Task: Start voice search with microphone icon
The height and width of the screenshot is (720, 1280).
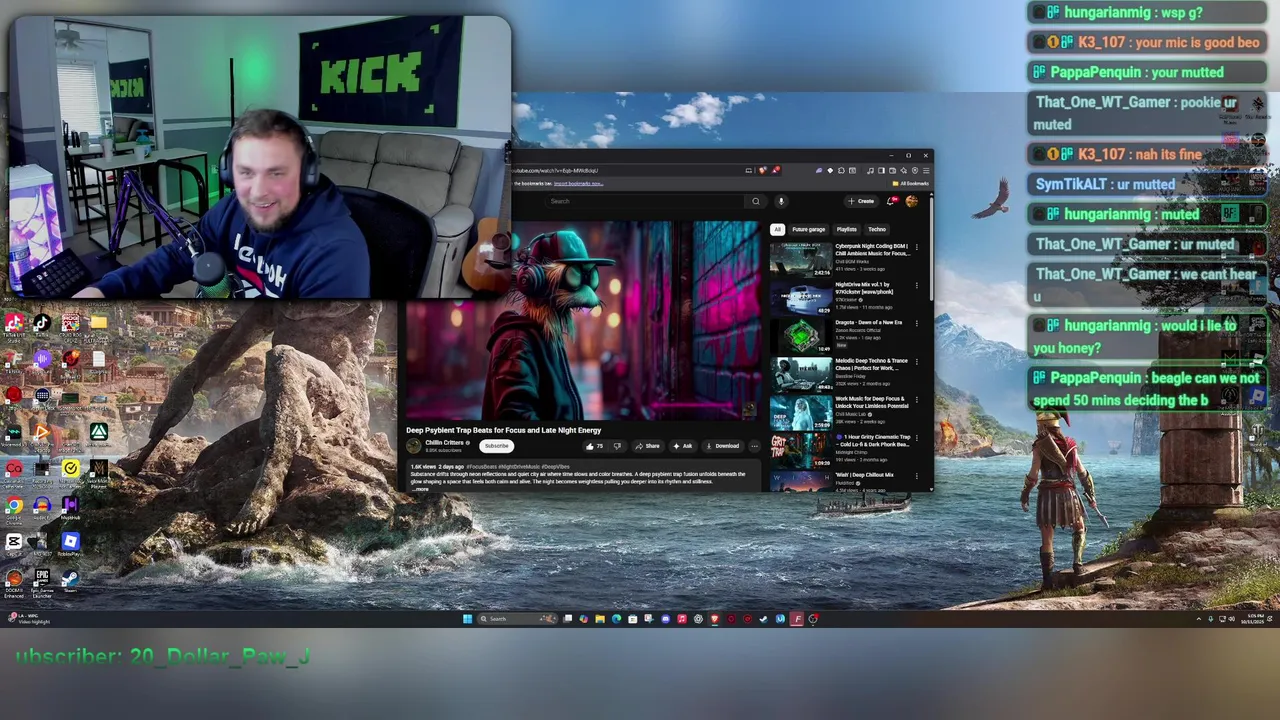Action: (x=781, y=201)
